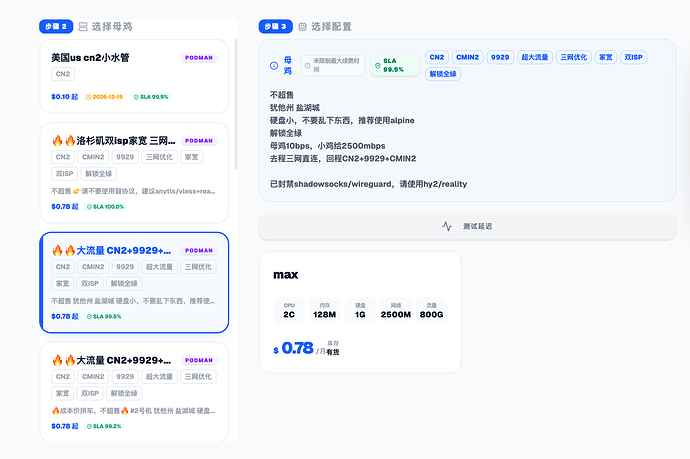Click the 硬盘小 alpine recommendation line
Screen dimensions: 690x459
coord(342,121)
